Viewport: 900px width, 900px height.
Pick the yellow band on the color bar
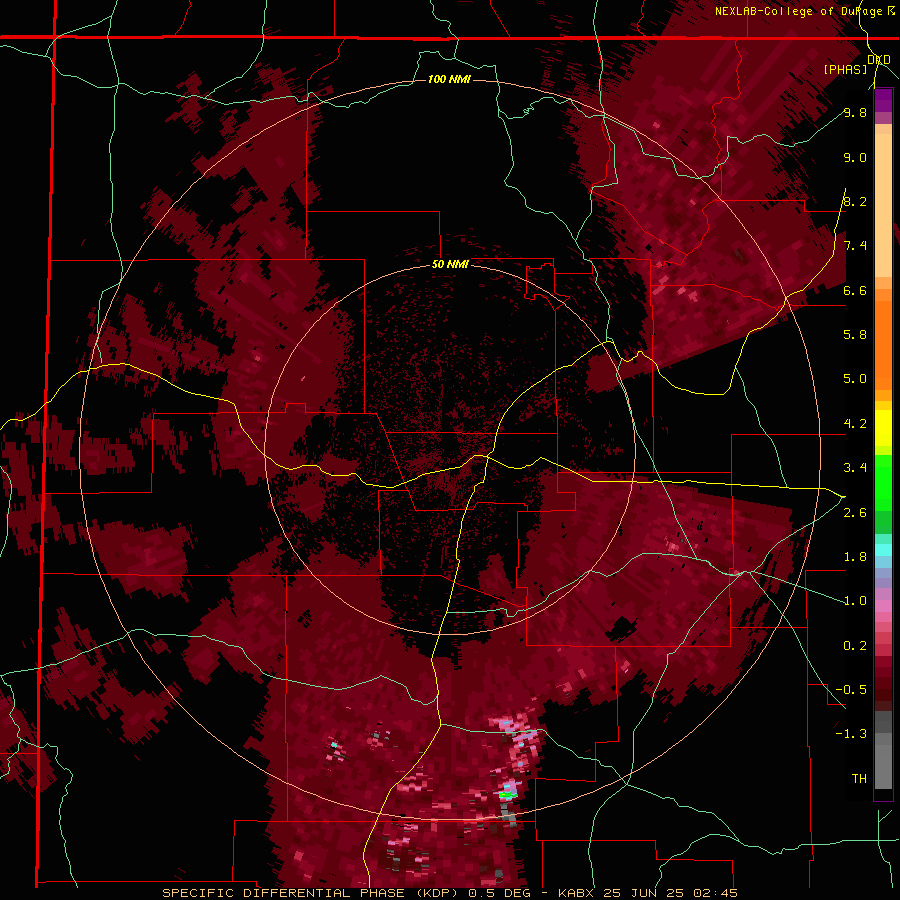(883, 428)
